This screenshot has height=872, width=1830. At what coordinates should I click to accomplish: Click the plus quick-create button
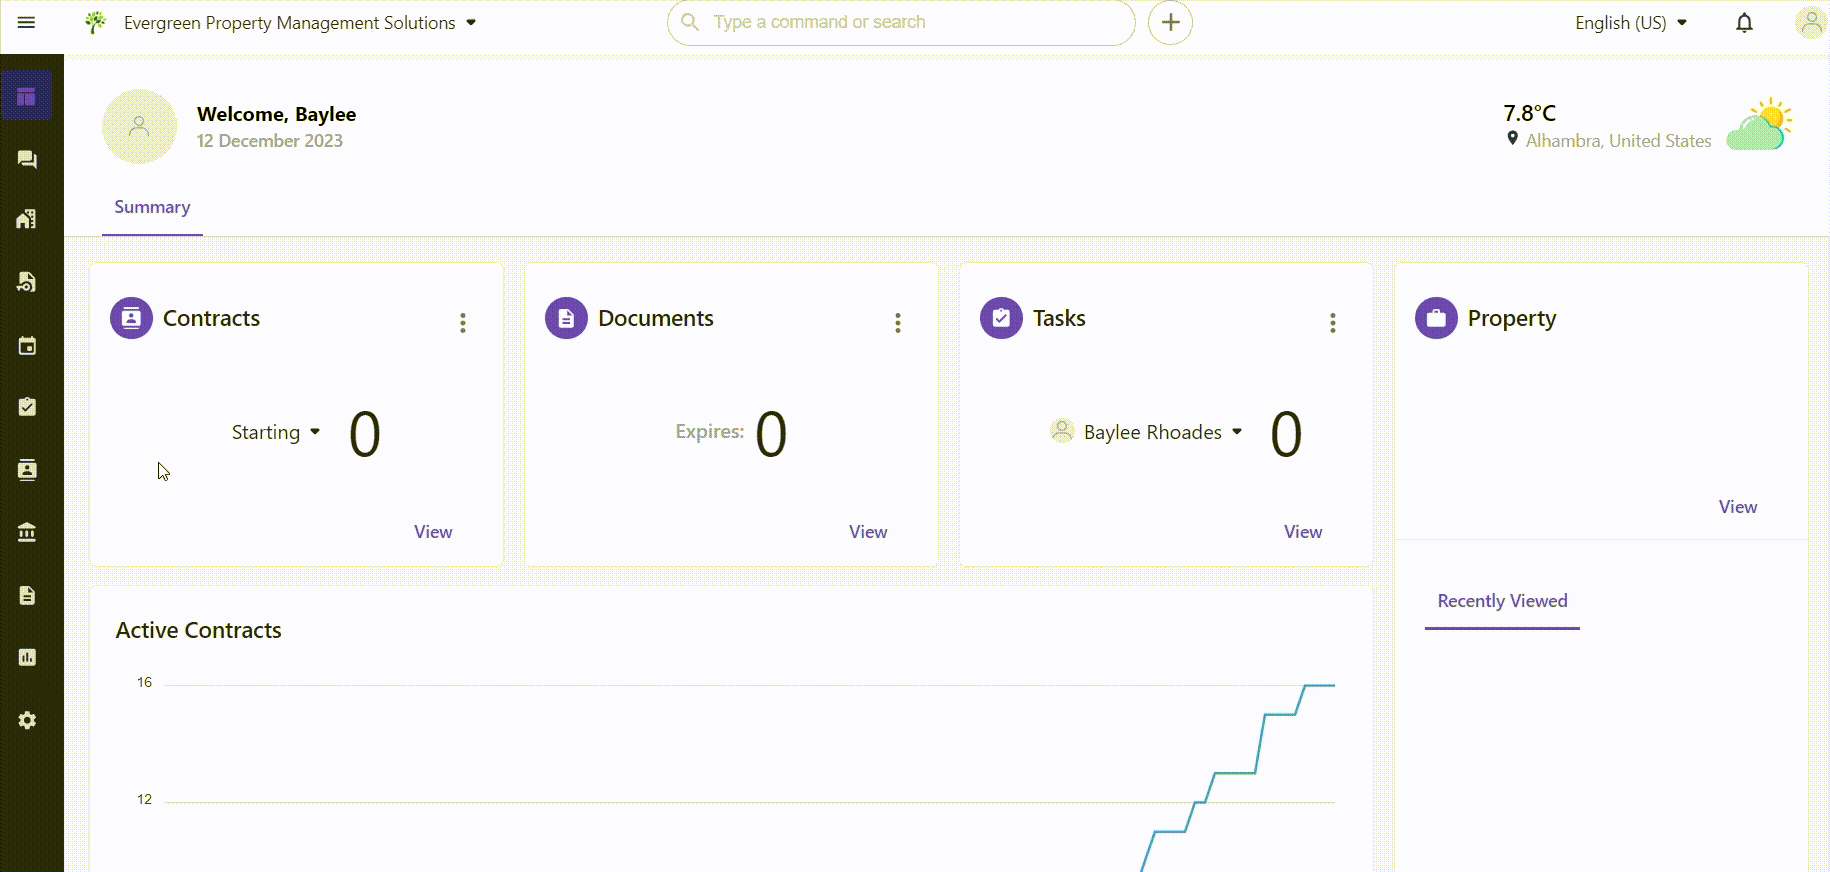pos(1170,22)
